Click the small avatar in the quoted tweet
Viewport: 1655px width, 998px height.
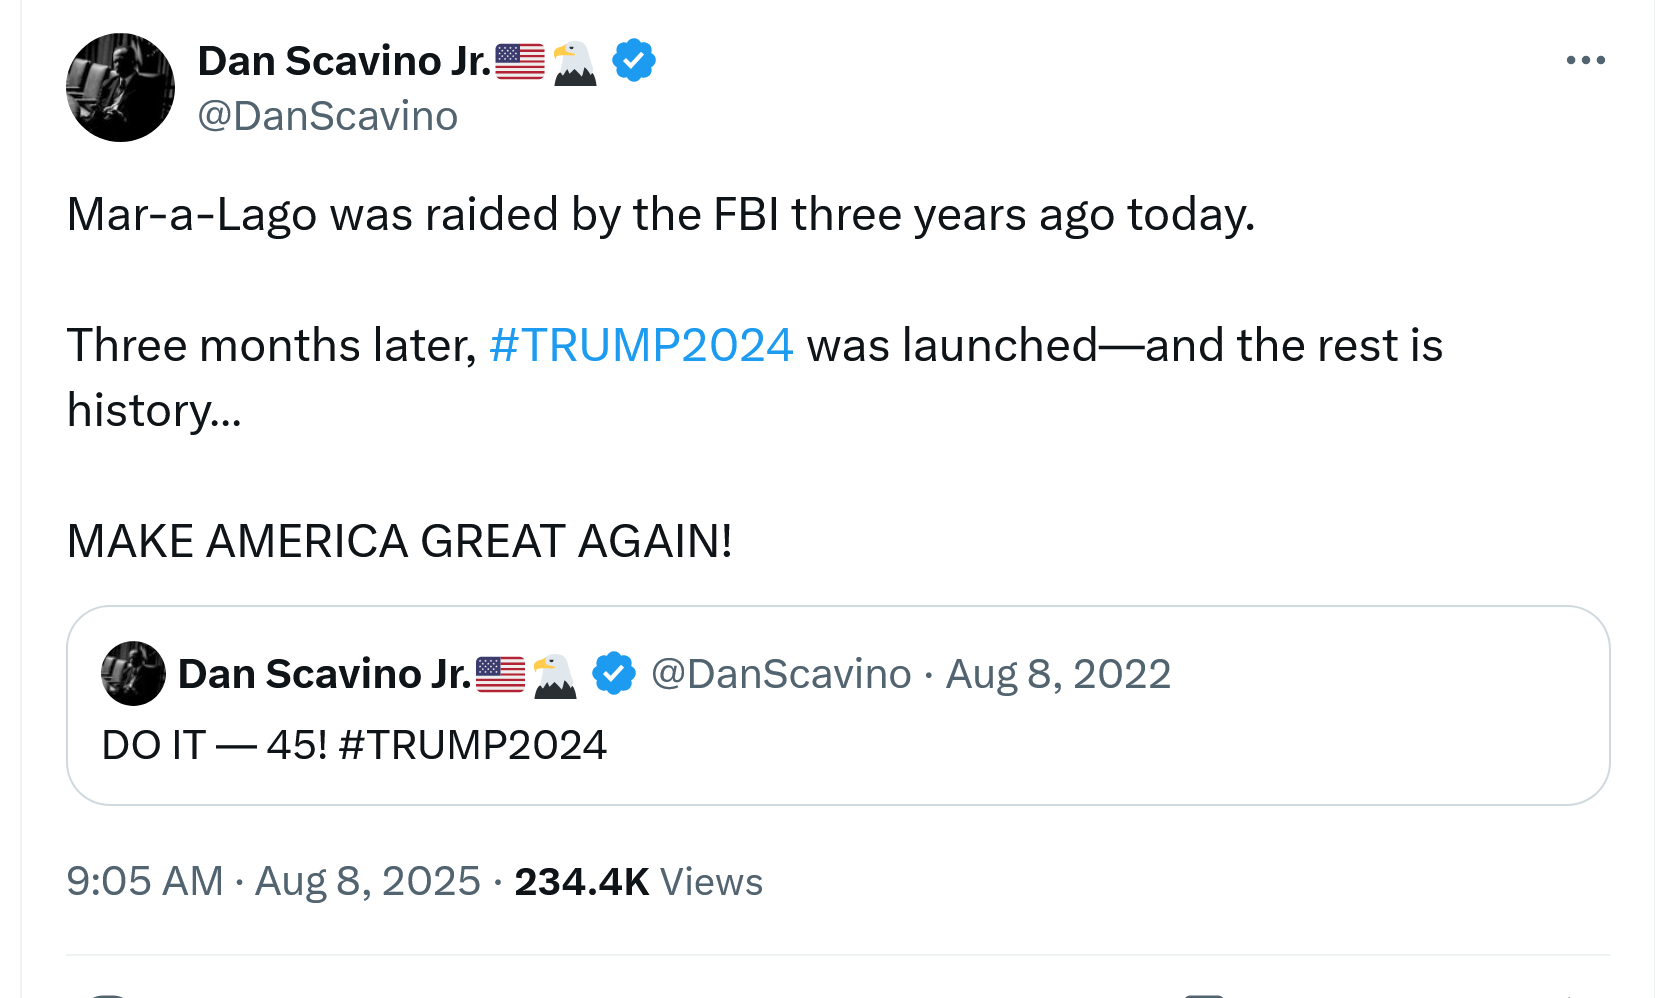[133, 674]
